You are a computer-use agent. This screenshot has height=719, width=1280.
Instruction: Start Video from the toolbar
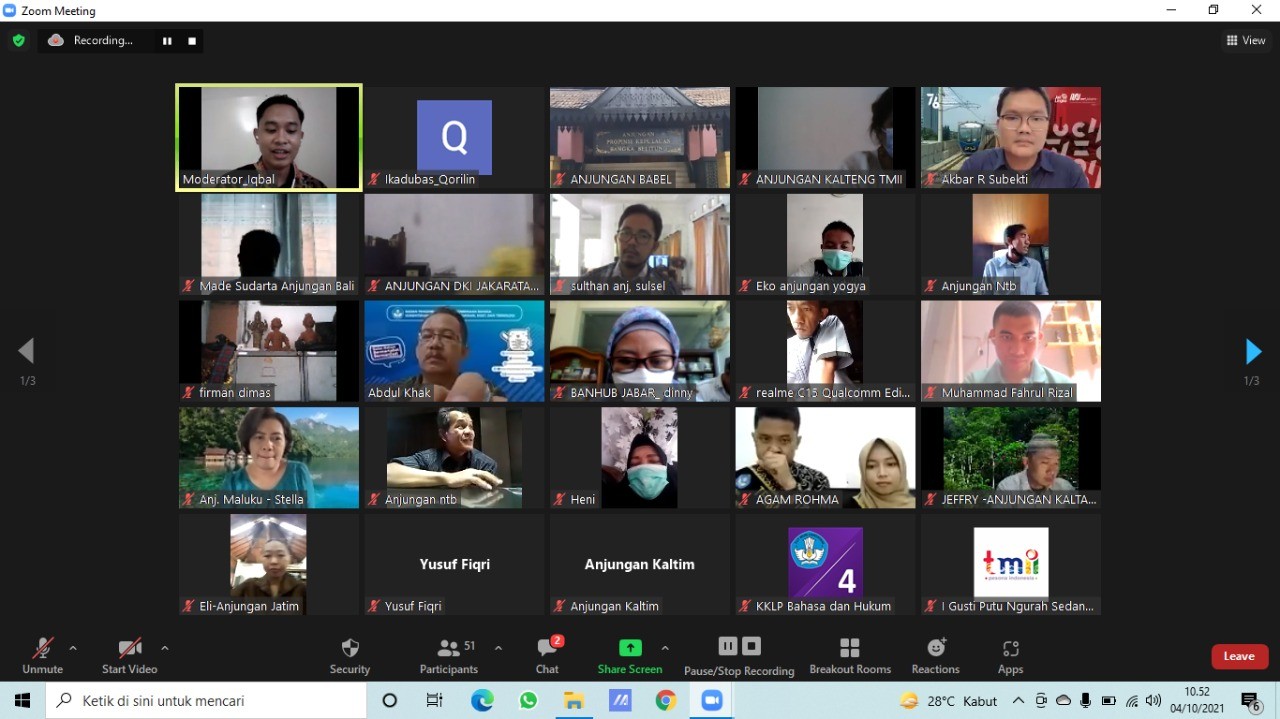(x=129, y=655)
